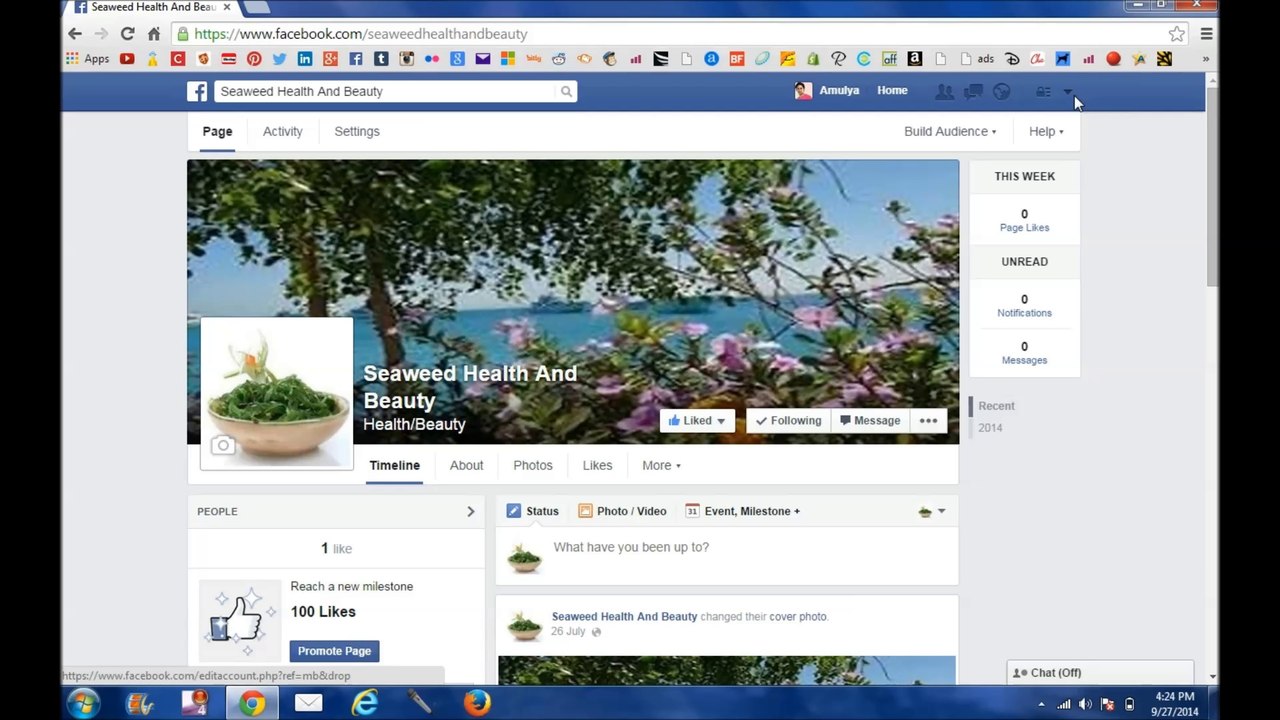Open the Amazon bookmark icon

point(914,59)
